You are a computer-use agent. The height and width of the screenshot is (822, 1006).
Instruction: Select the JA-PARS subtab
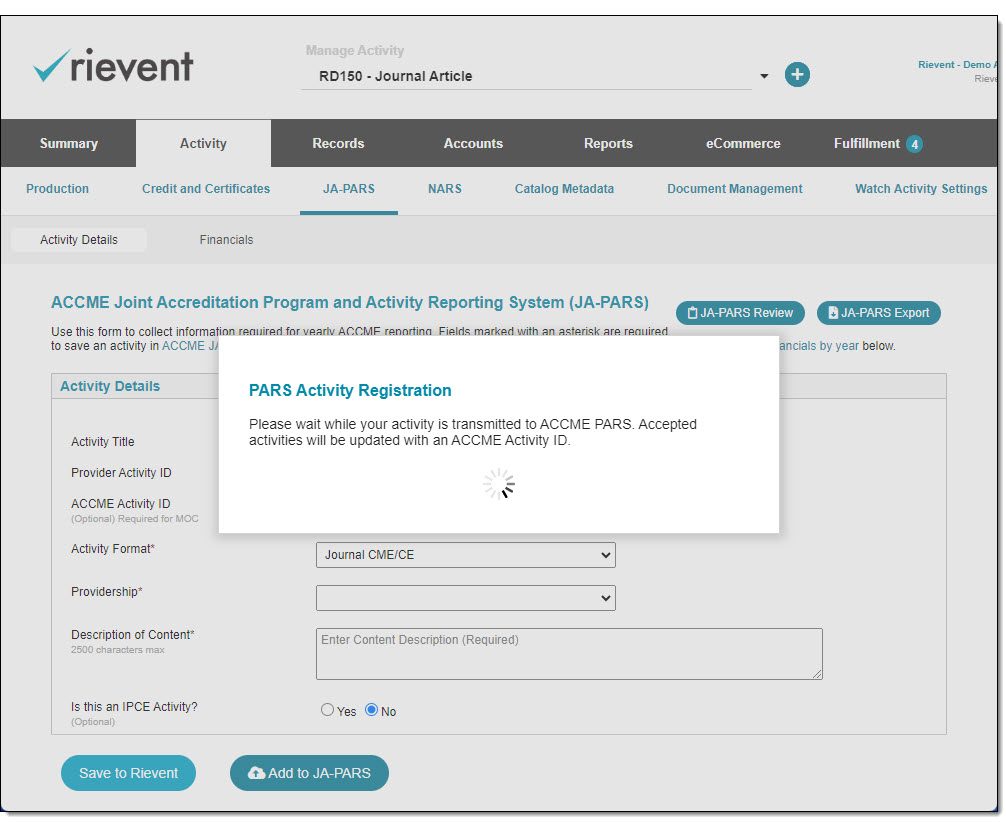[x=348, y=189]
